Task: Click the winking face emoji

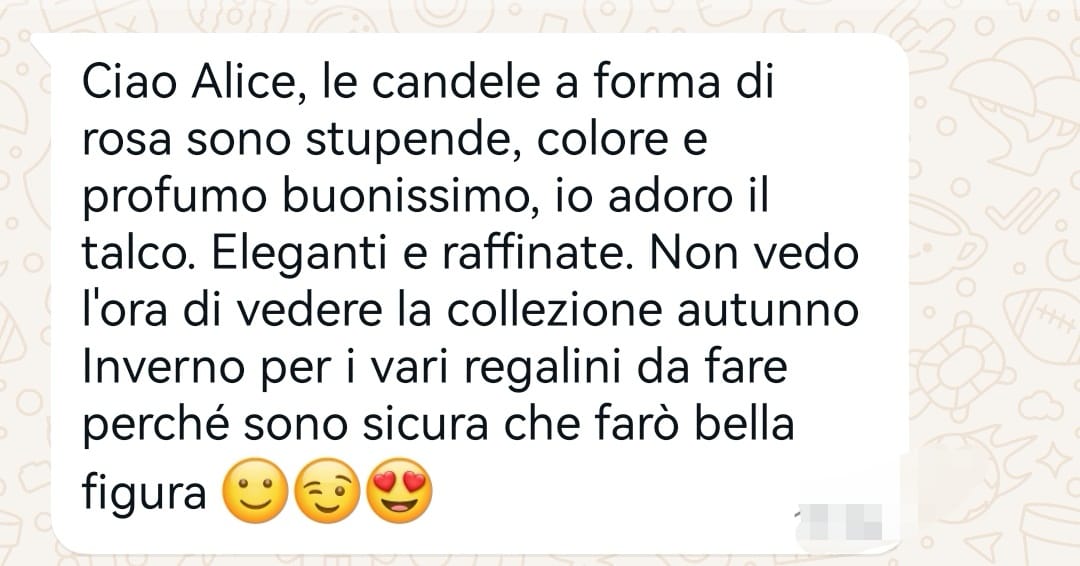Action: (327, 490)
